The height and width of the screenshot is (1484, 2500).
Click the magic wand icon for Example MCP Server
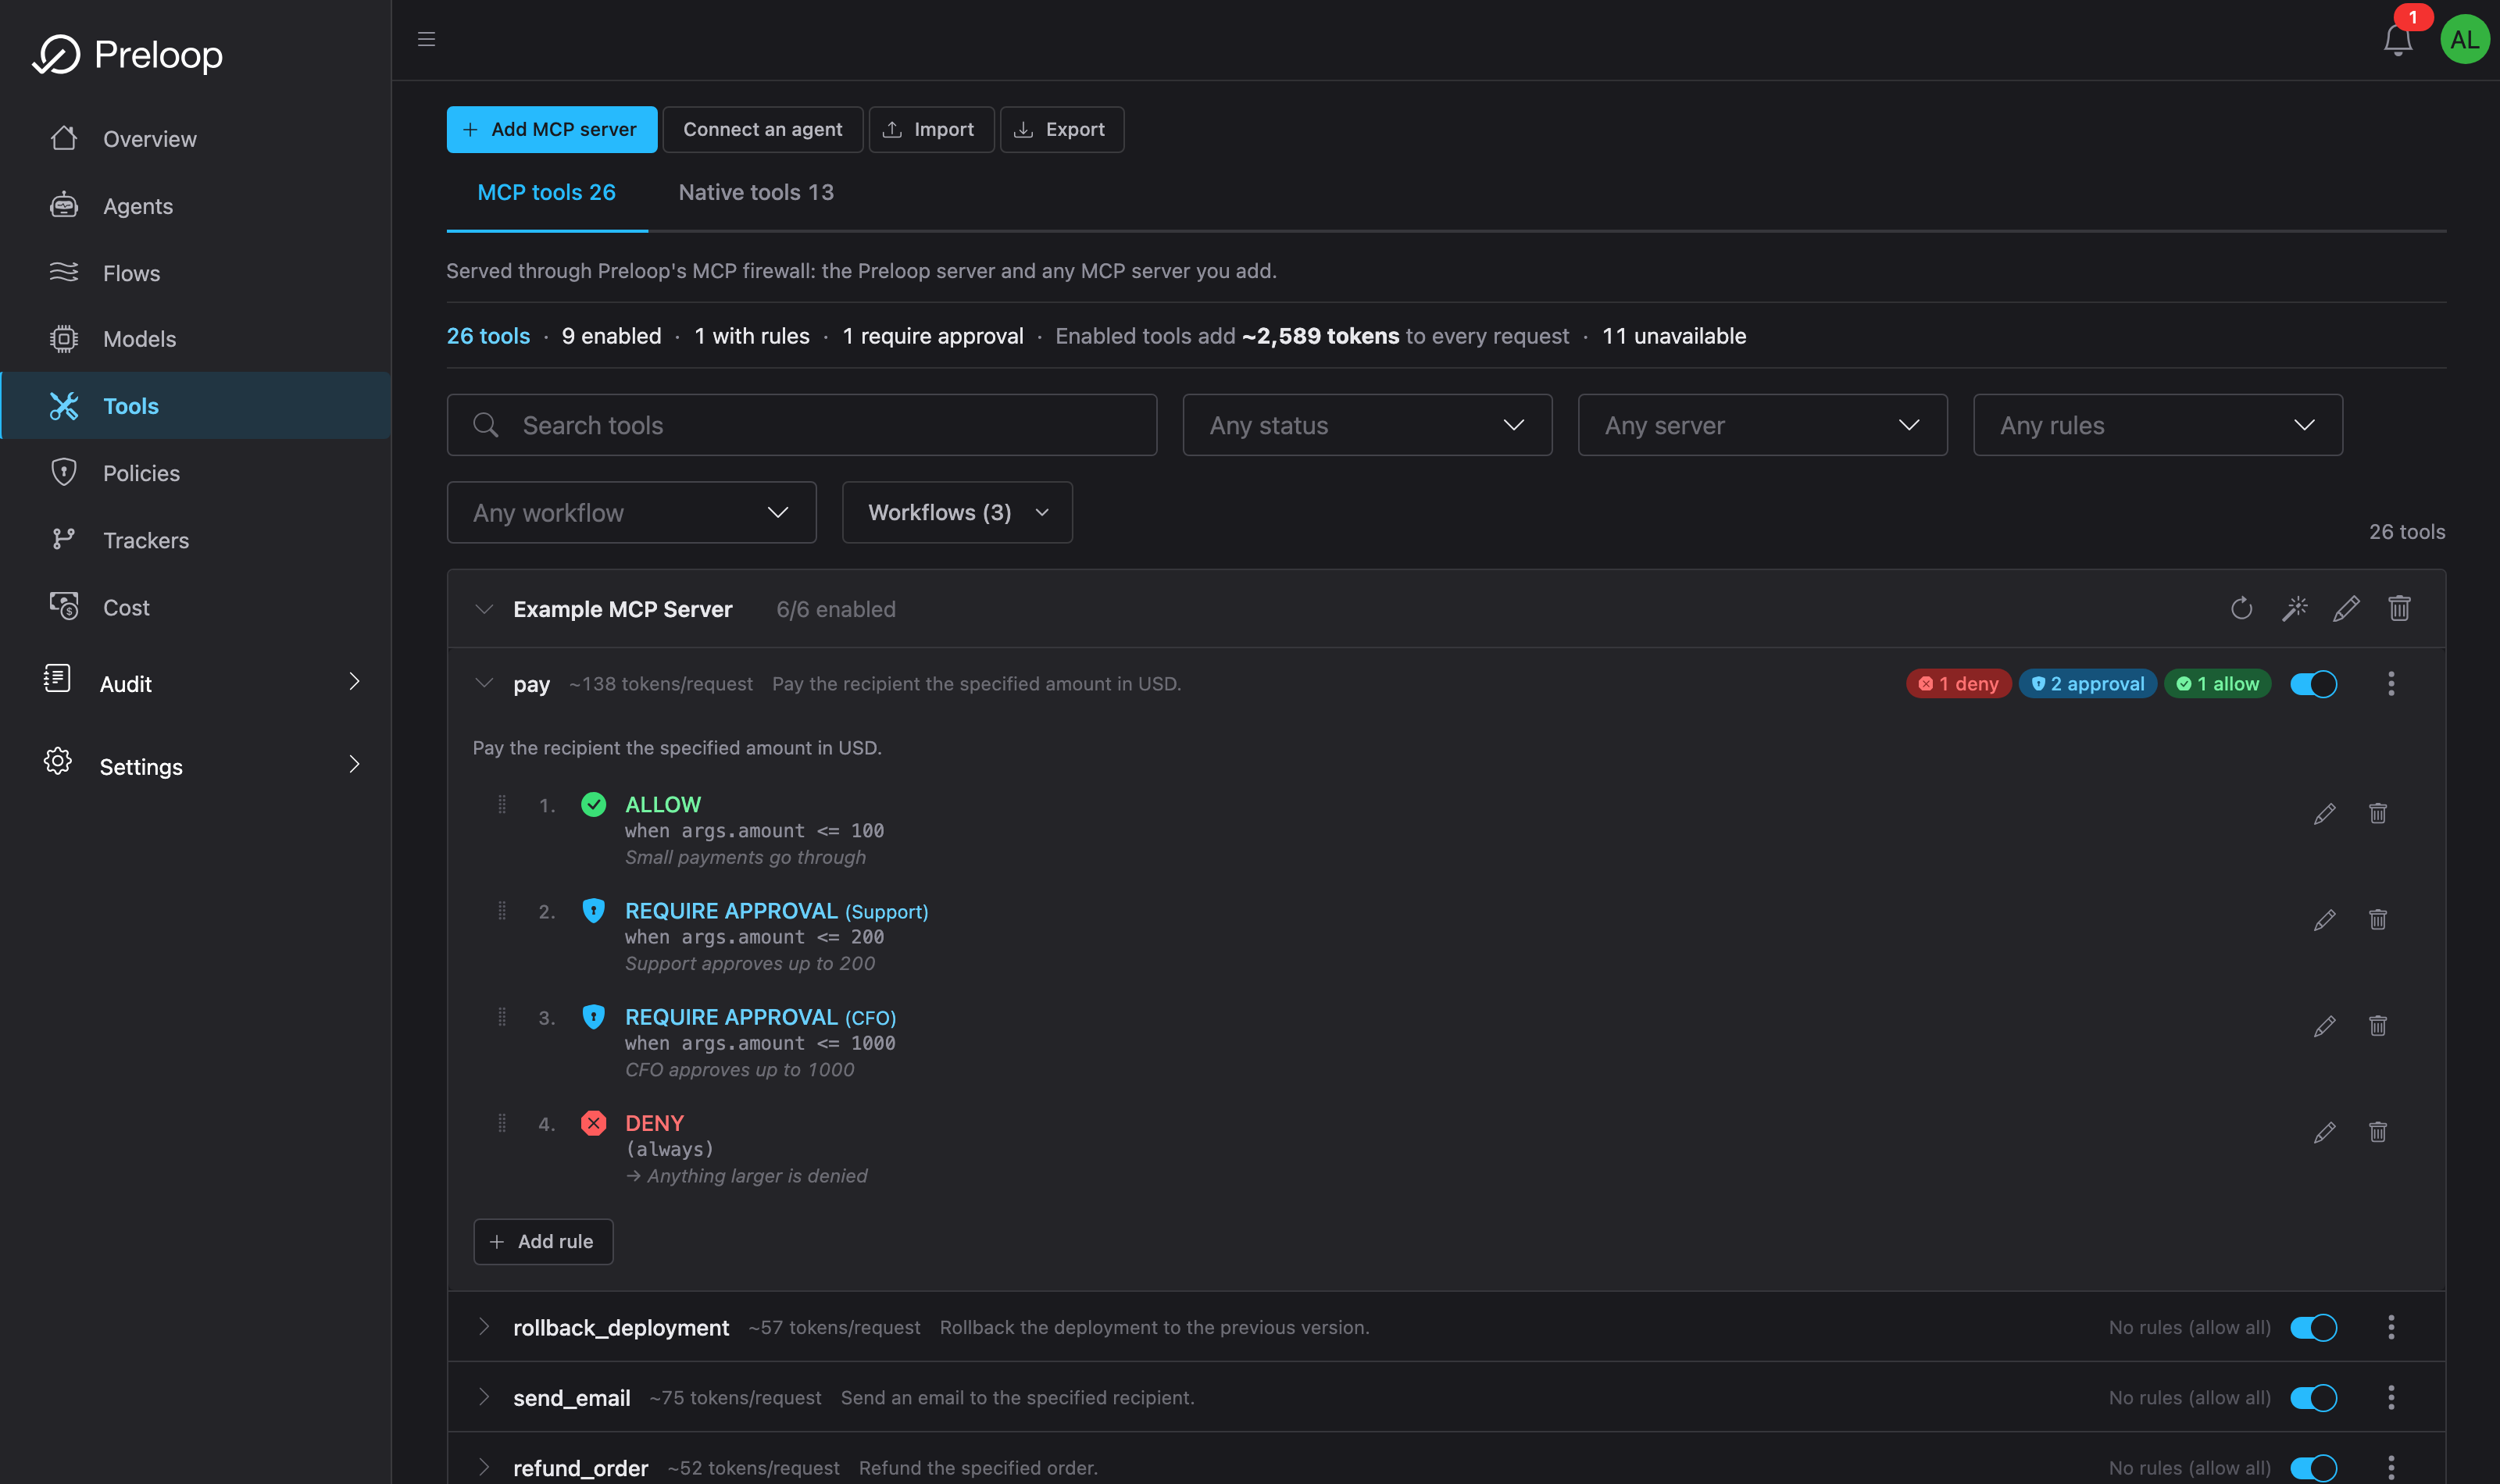pyautogui.click(x=2294, y=609)
